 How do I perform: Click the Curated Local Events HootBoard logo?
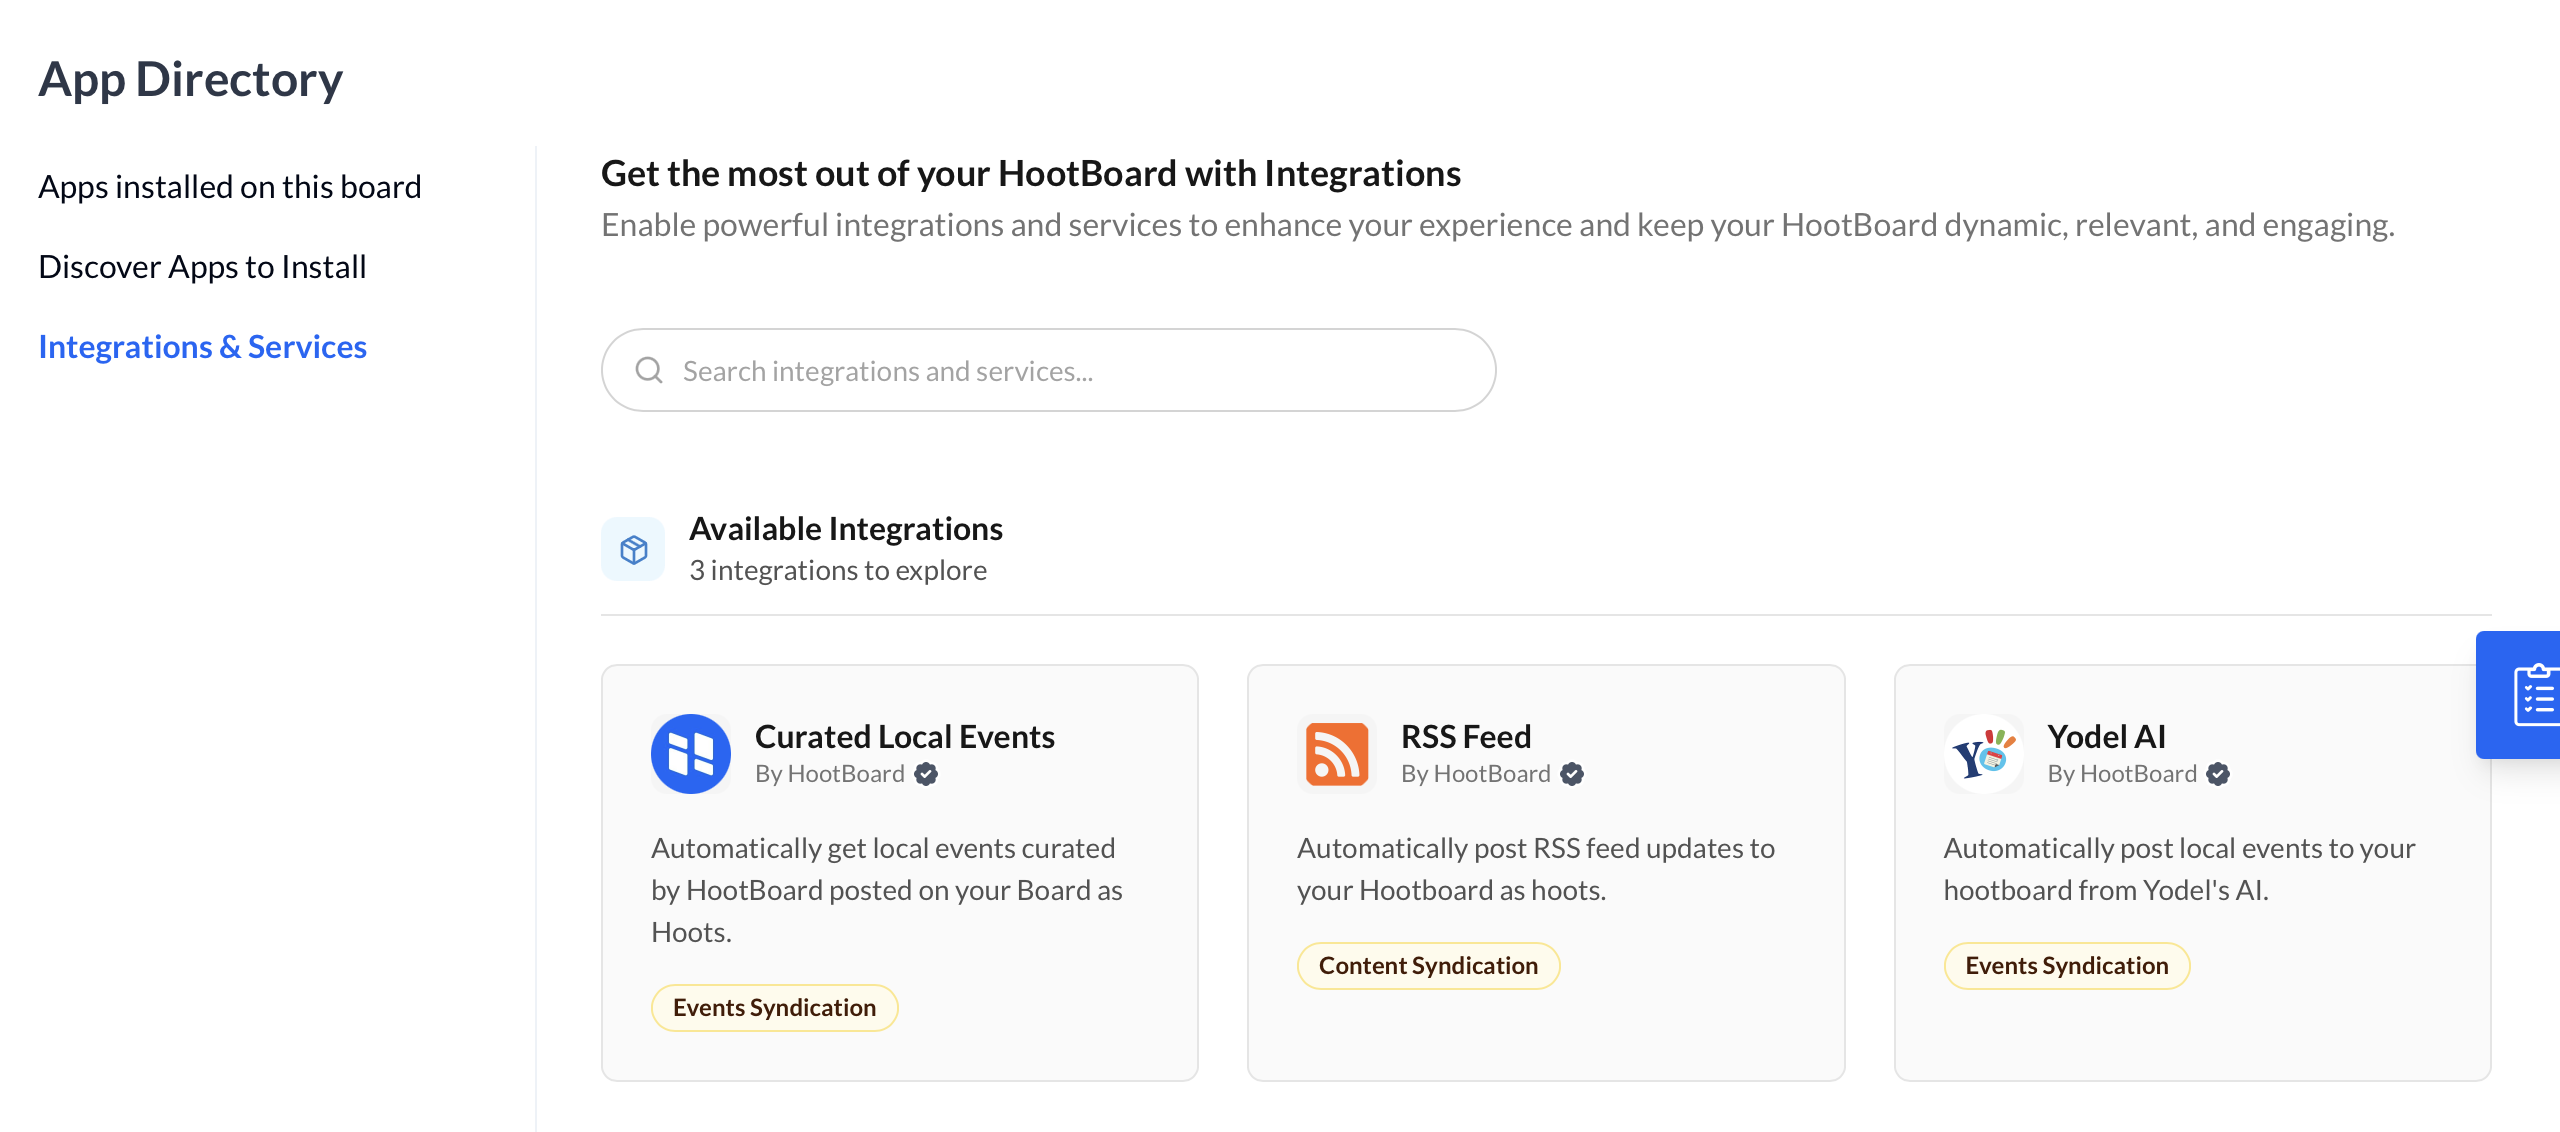pyautogui.click(x=690, y=754)
